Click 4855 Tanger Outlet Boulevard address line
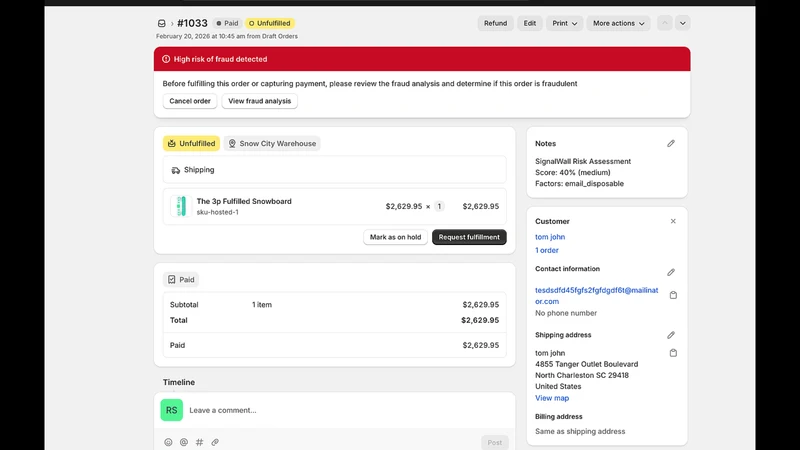 pos(586,364)
